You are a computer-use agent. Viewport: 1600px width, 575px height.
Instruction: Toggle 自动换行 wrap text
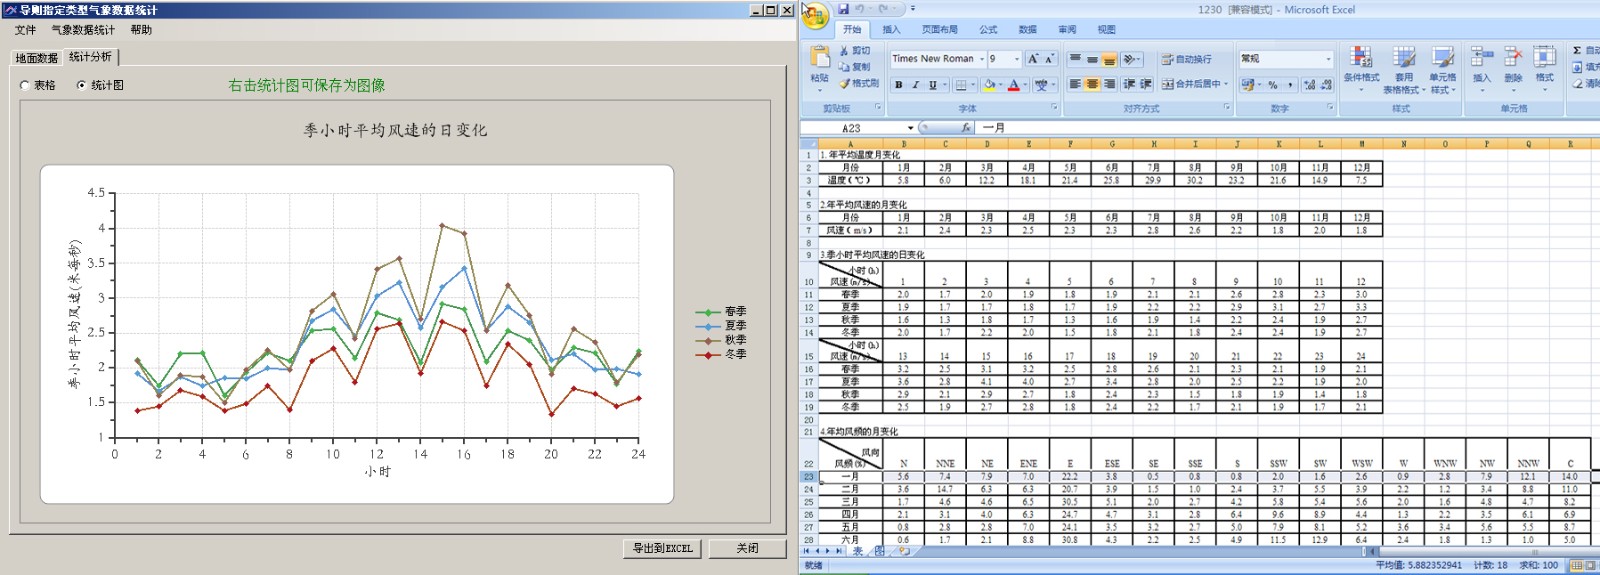coord(1186,59)
